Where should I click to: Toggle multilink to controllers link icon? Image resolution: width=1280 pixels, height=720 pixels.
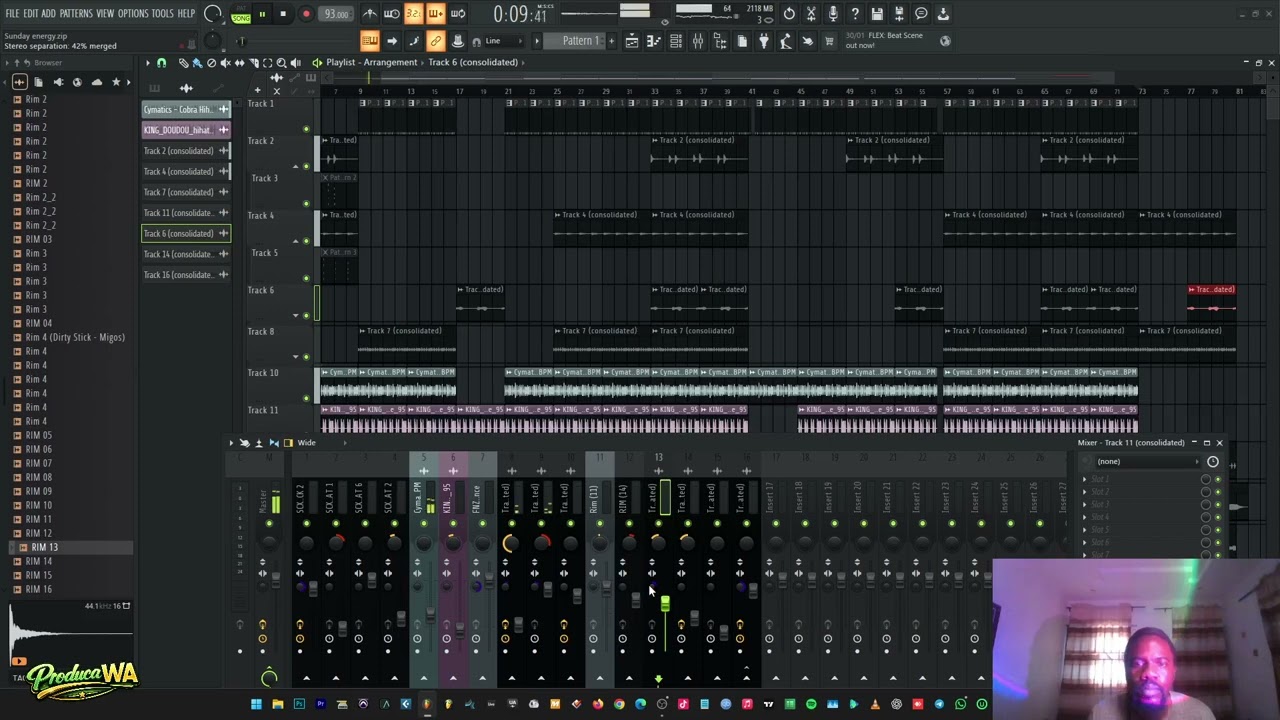coord(436,41)
